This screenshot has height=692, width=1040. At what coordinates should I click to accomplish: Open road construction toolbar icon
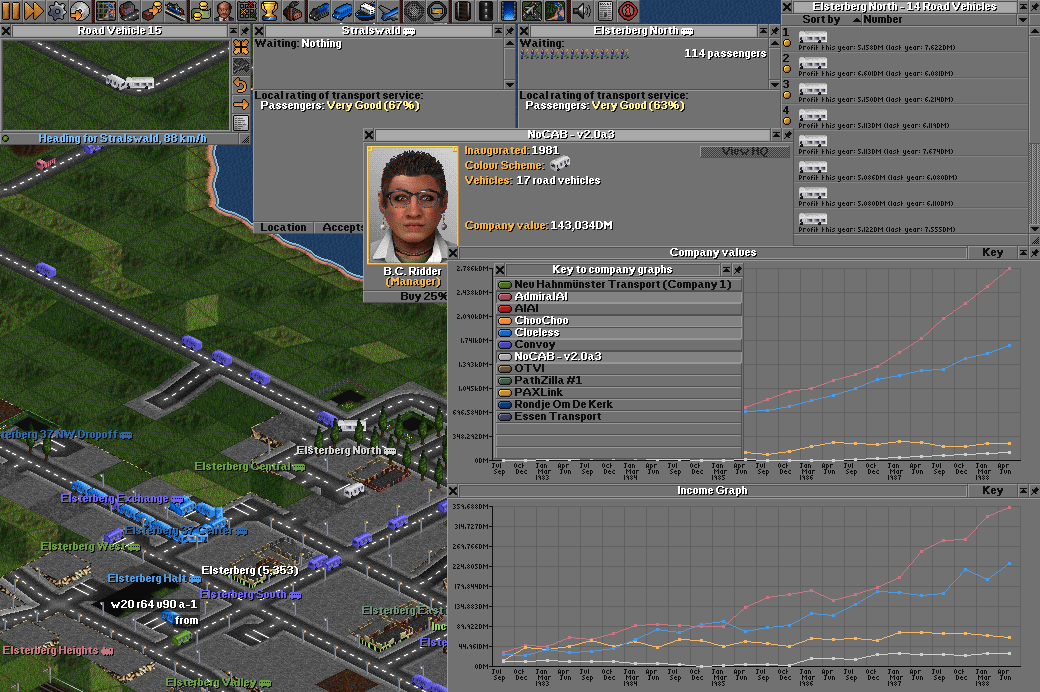(x=486, y=11)
